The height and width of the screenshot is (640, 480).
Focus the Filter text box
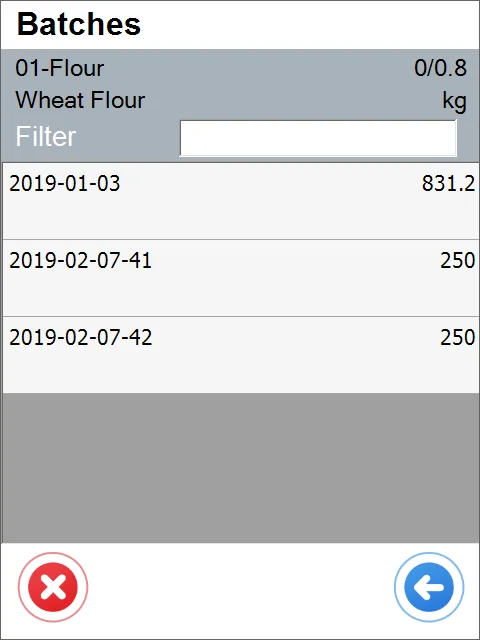[318, 138]
